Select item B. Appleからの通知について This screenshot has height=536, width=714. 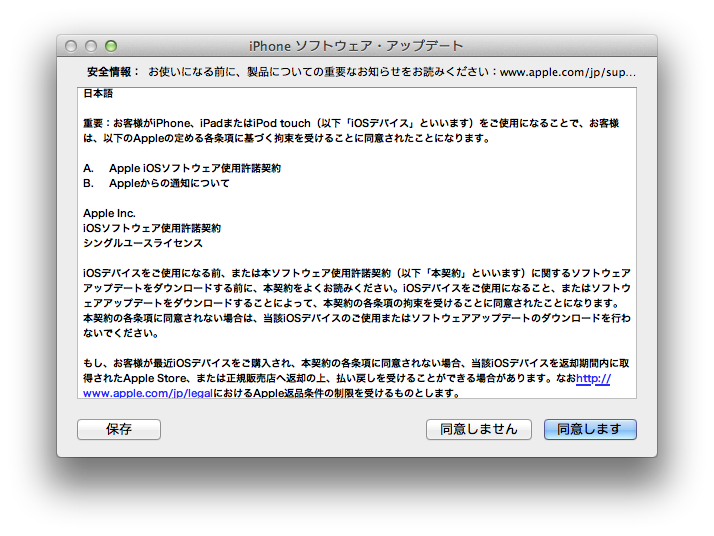click(x=156, y=183)
